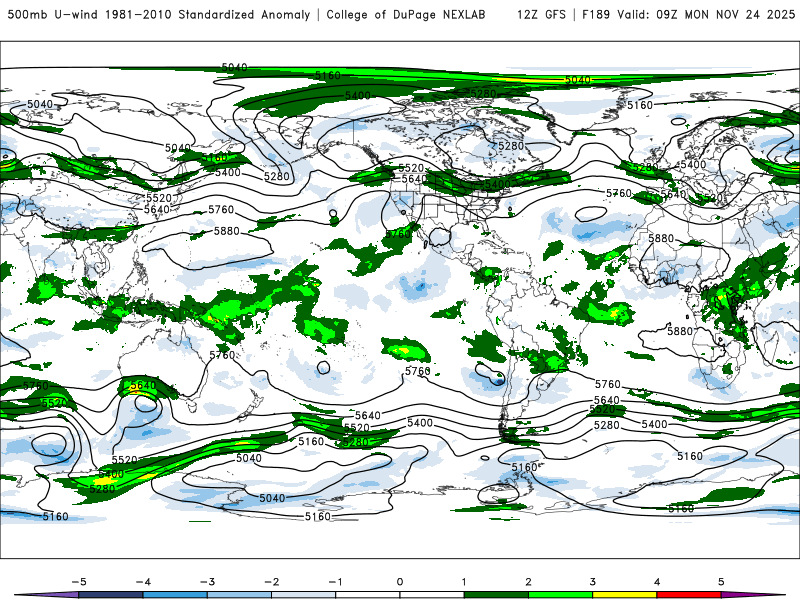Click the '0' colorbar tick label
The image size is (800, 600).
[x=400, y=582]
